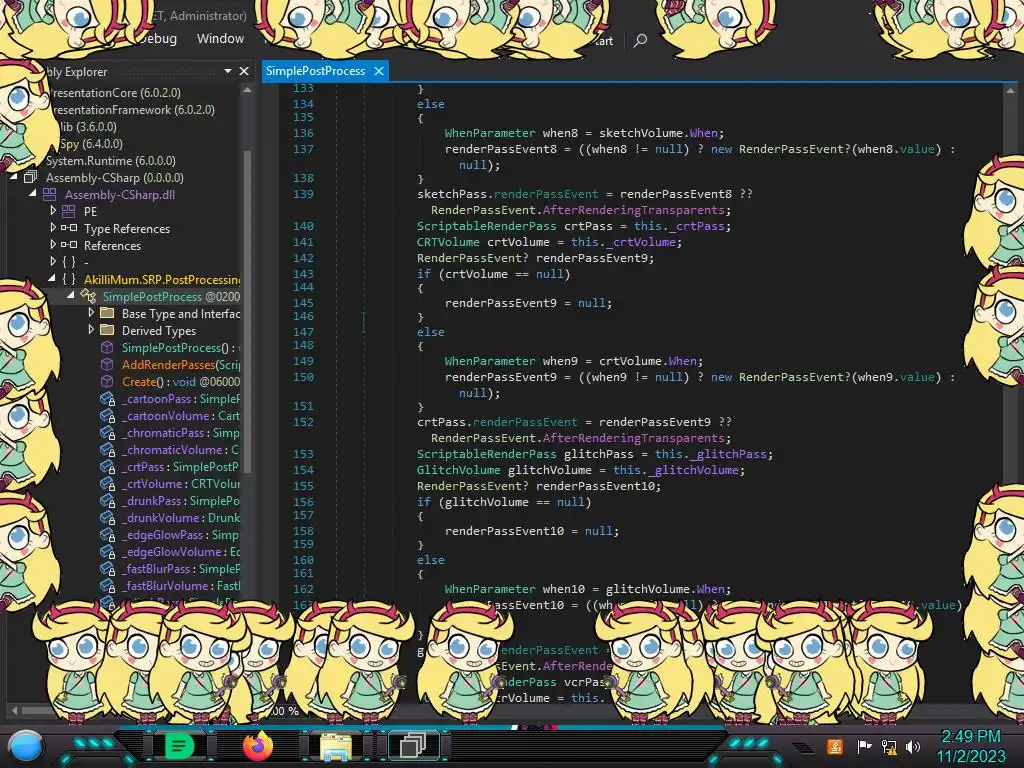Click the SimplePostProcess class icon
Screen dimensions: 1024x768
[88, 296]
